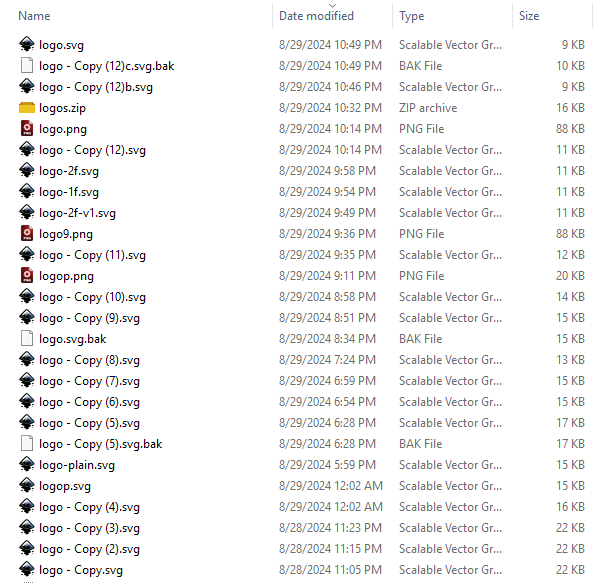600x583 pixels.
Task: Select file name logo - Copy (12)c.svg.bak
Action: point(106,66)
